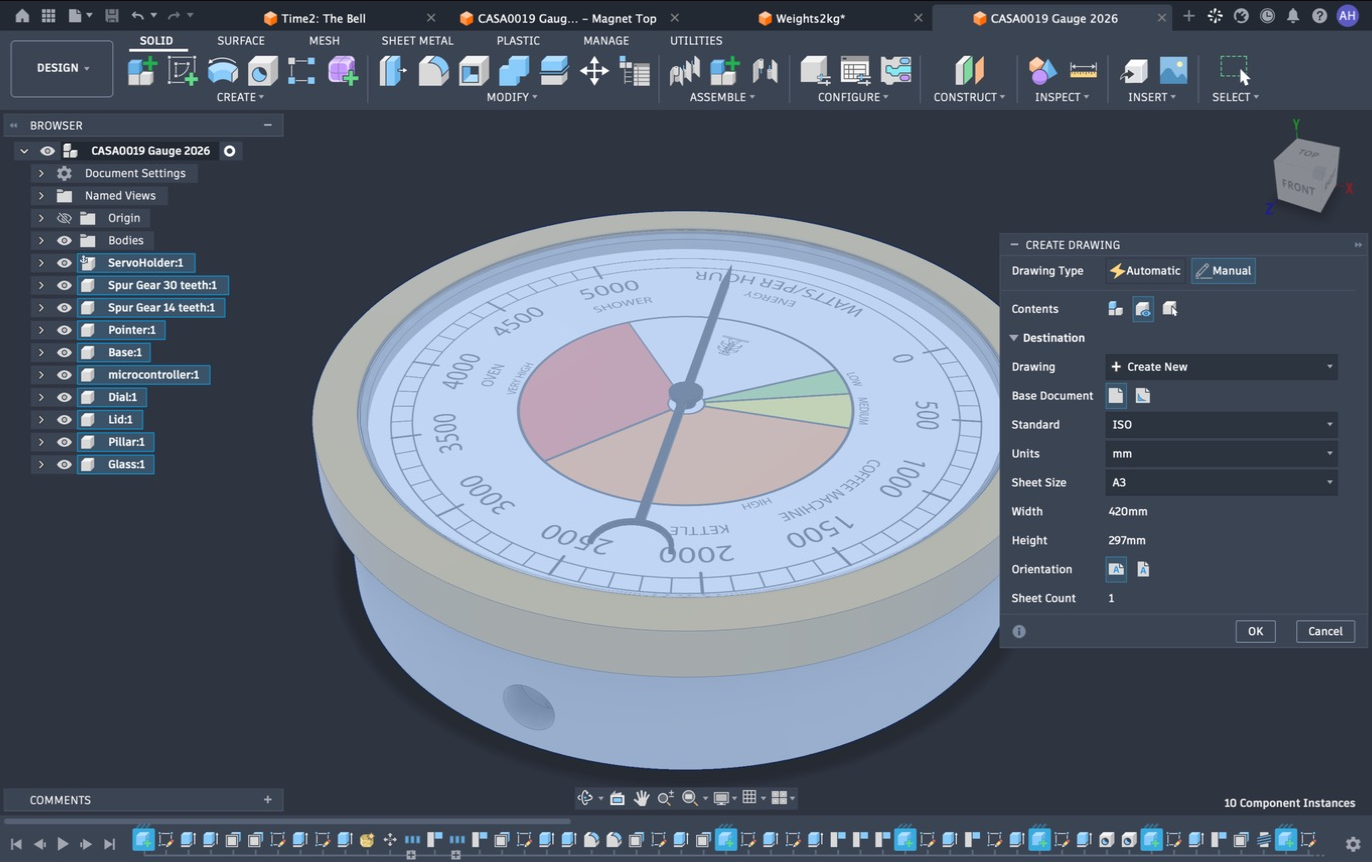Show the hidden Origin folder
This screenshot has width=1372, height=862.
[64, 218]
